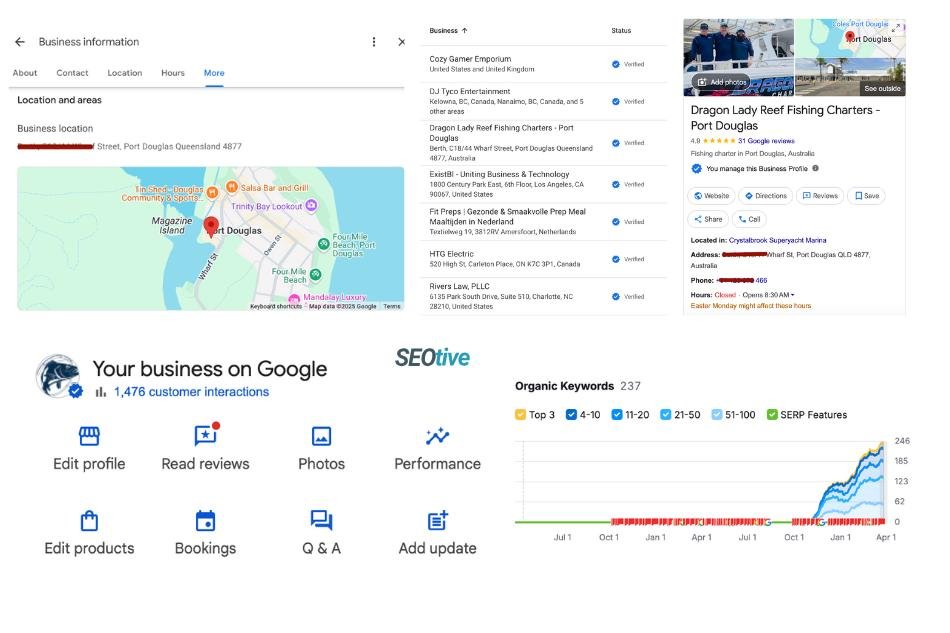Click the Share button

pyautogui.click(x=708, y=219)
